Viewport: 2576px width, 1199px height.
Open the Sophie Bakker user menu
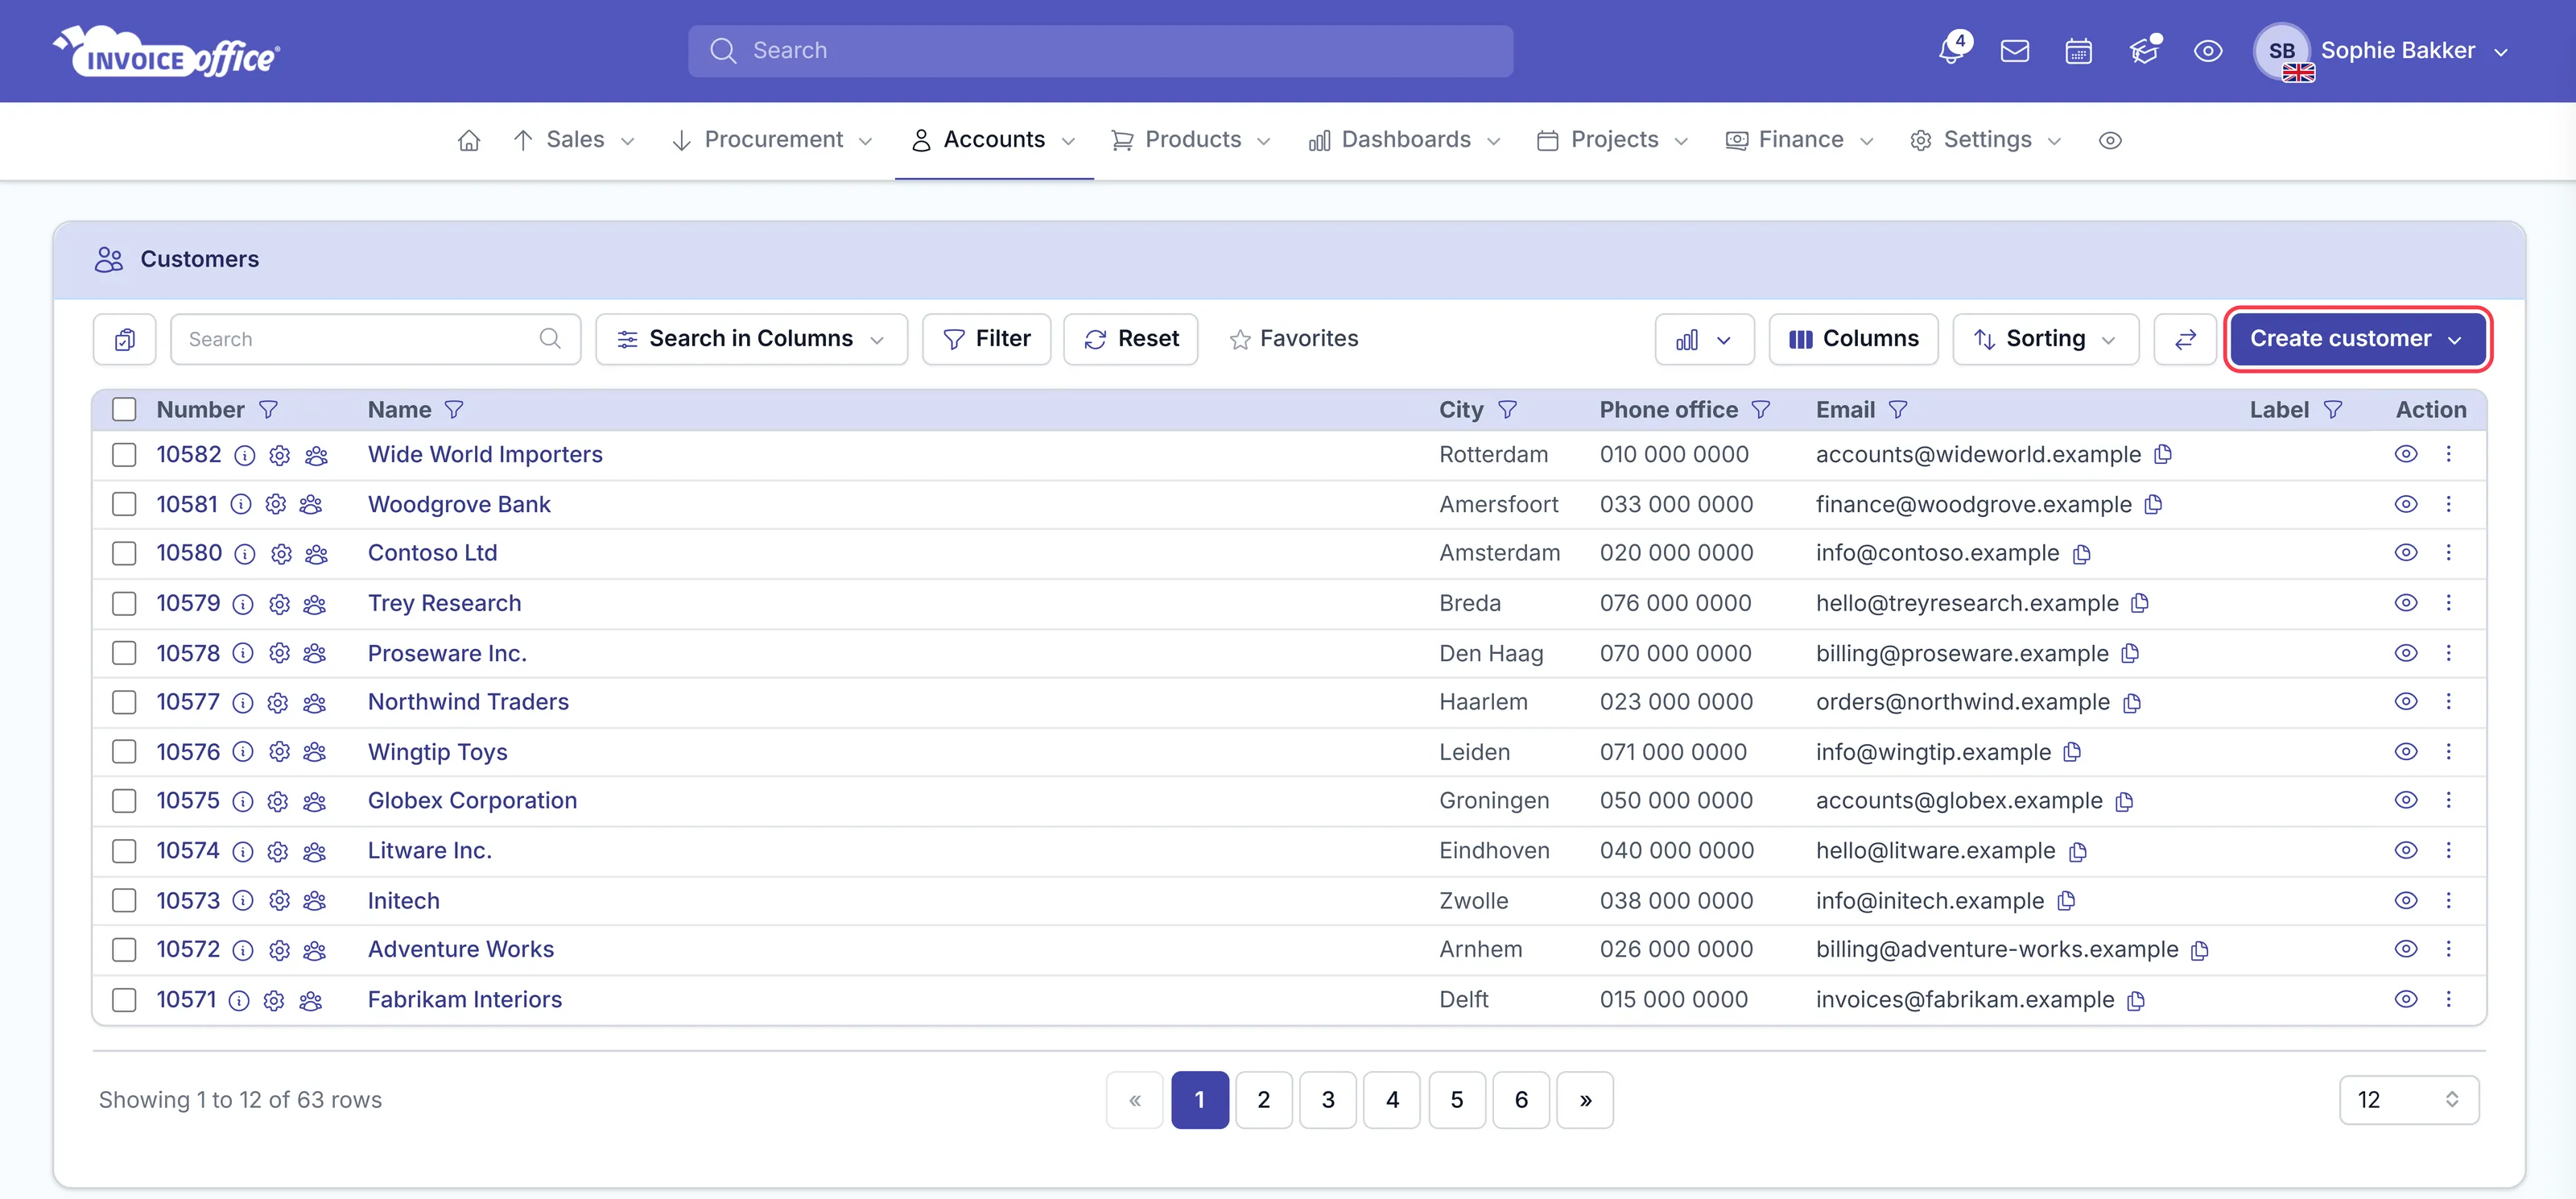point(2381,51)
